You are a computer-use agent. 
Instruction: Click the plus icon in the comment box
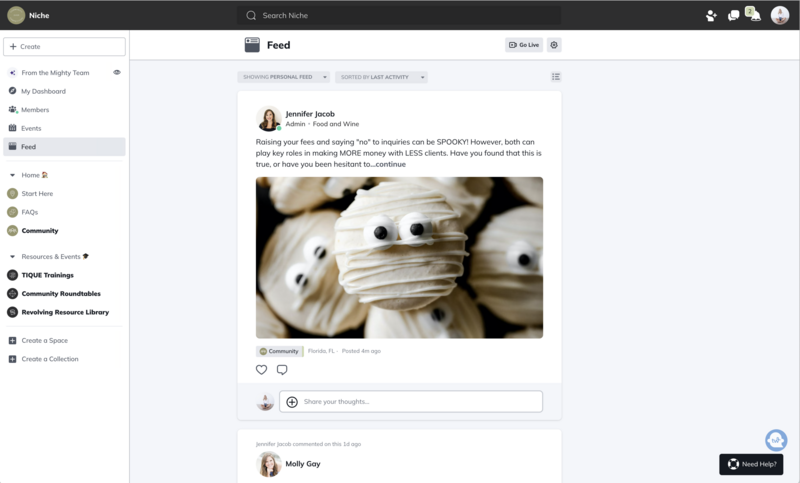pyautogui.click(x=292, y=402)
